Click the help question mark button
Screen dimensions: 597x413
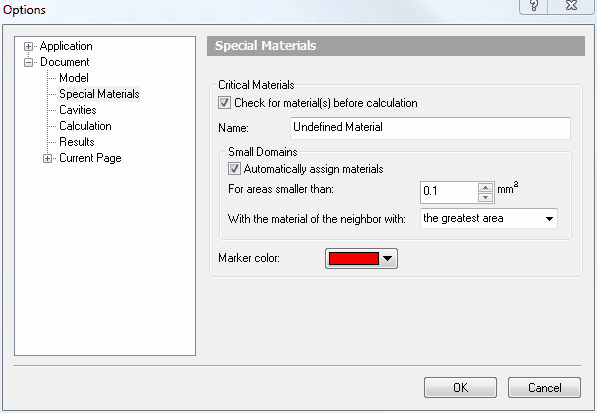point(533,6)
